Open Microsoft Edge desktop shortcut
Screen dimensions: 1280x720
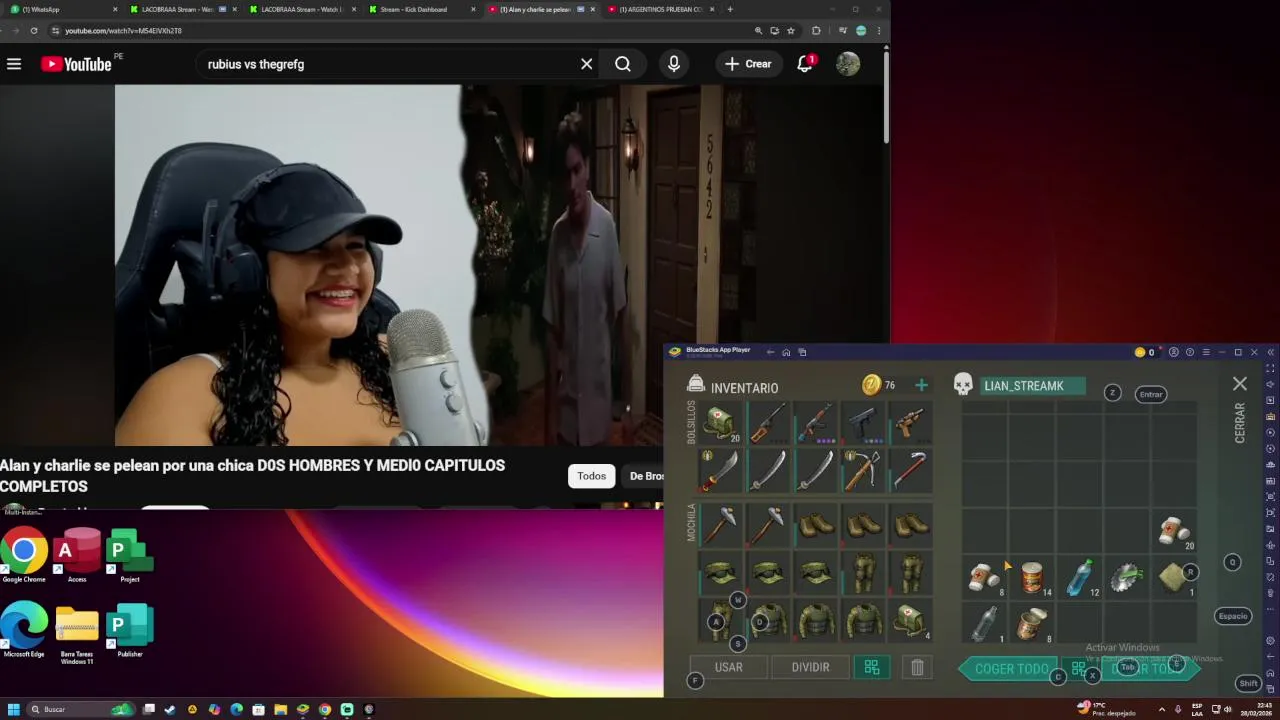24,630
